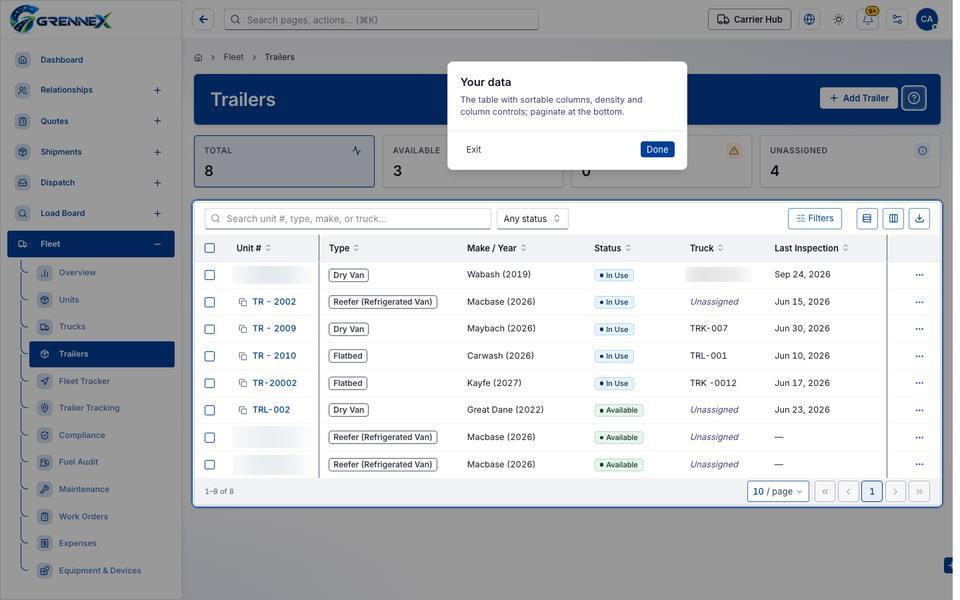960x600 pixels.
Task: Open the Any status dropdown
Action: tap(532, 219)
